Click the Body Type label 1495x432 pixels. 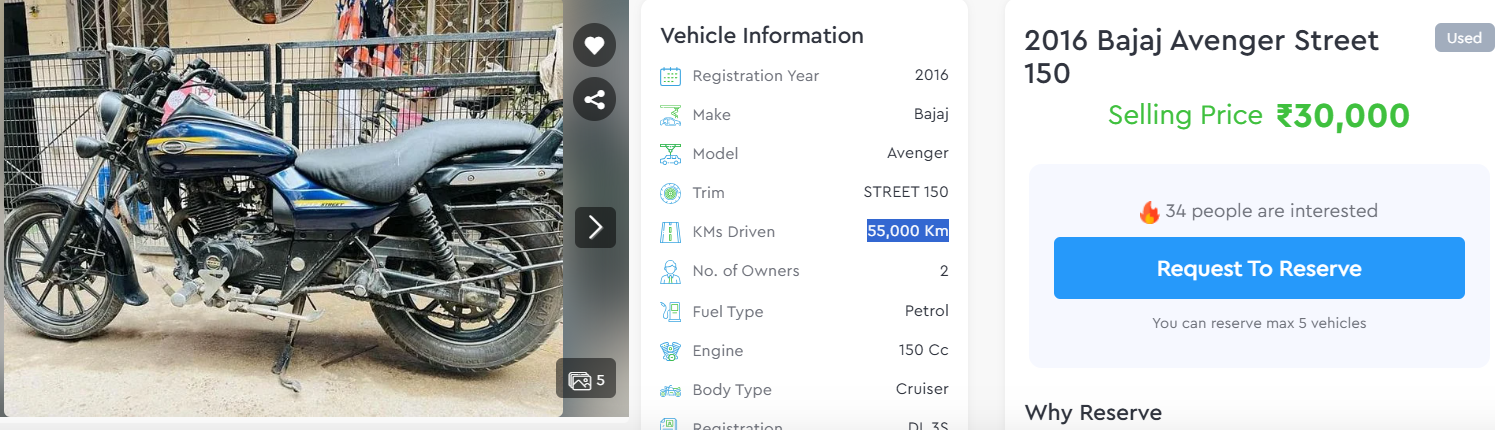tap(732, 390)
